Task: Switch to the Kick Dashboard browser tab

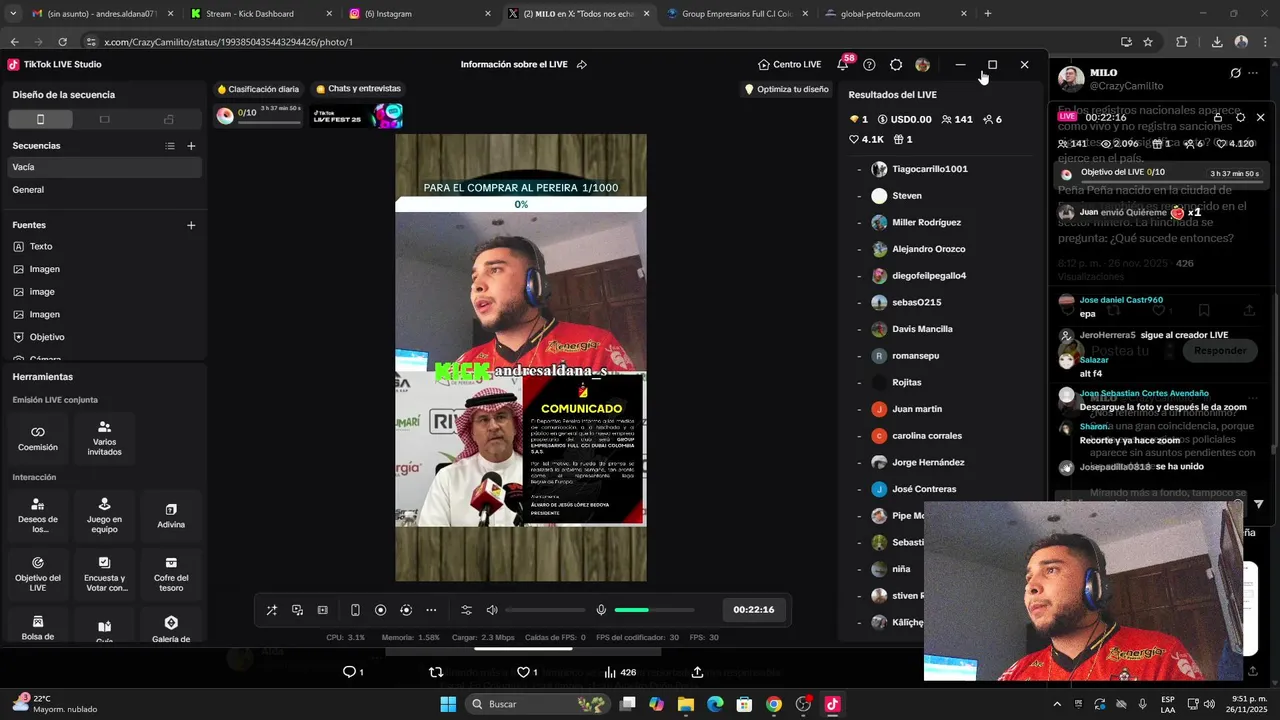Action: click(261, 14)
